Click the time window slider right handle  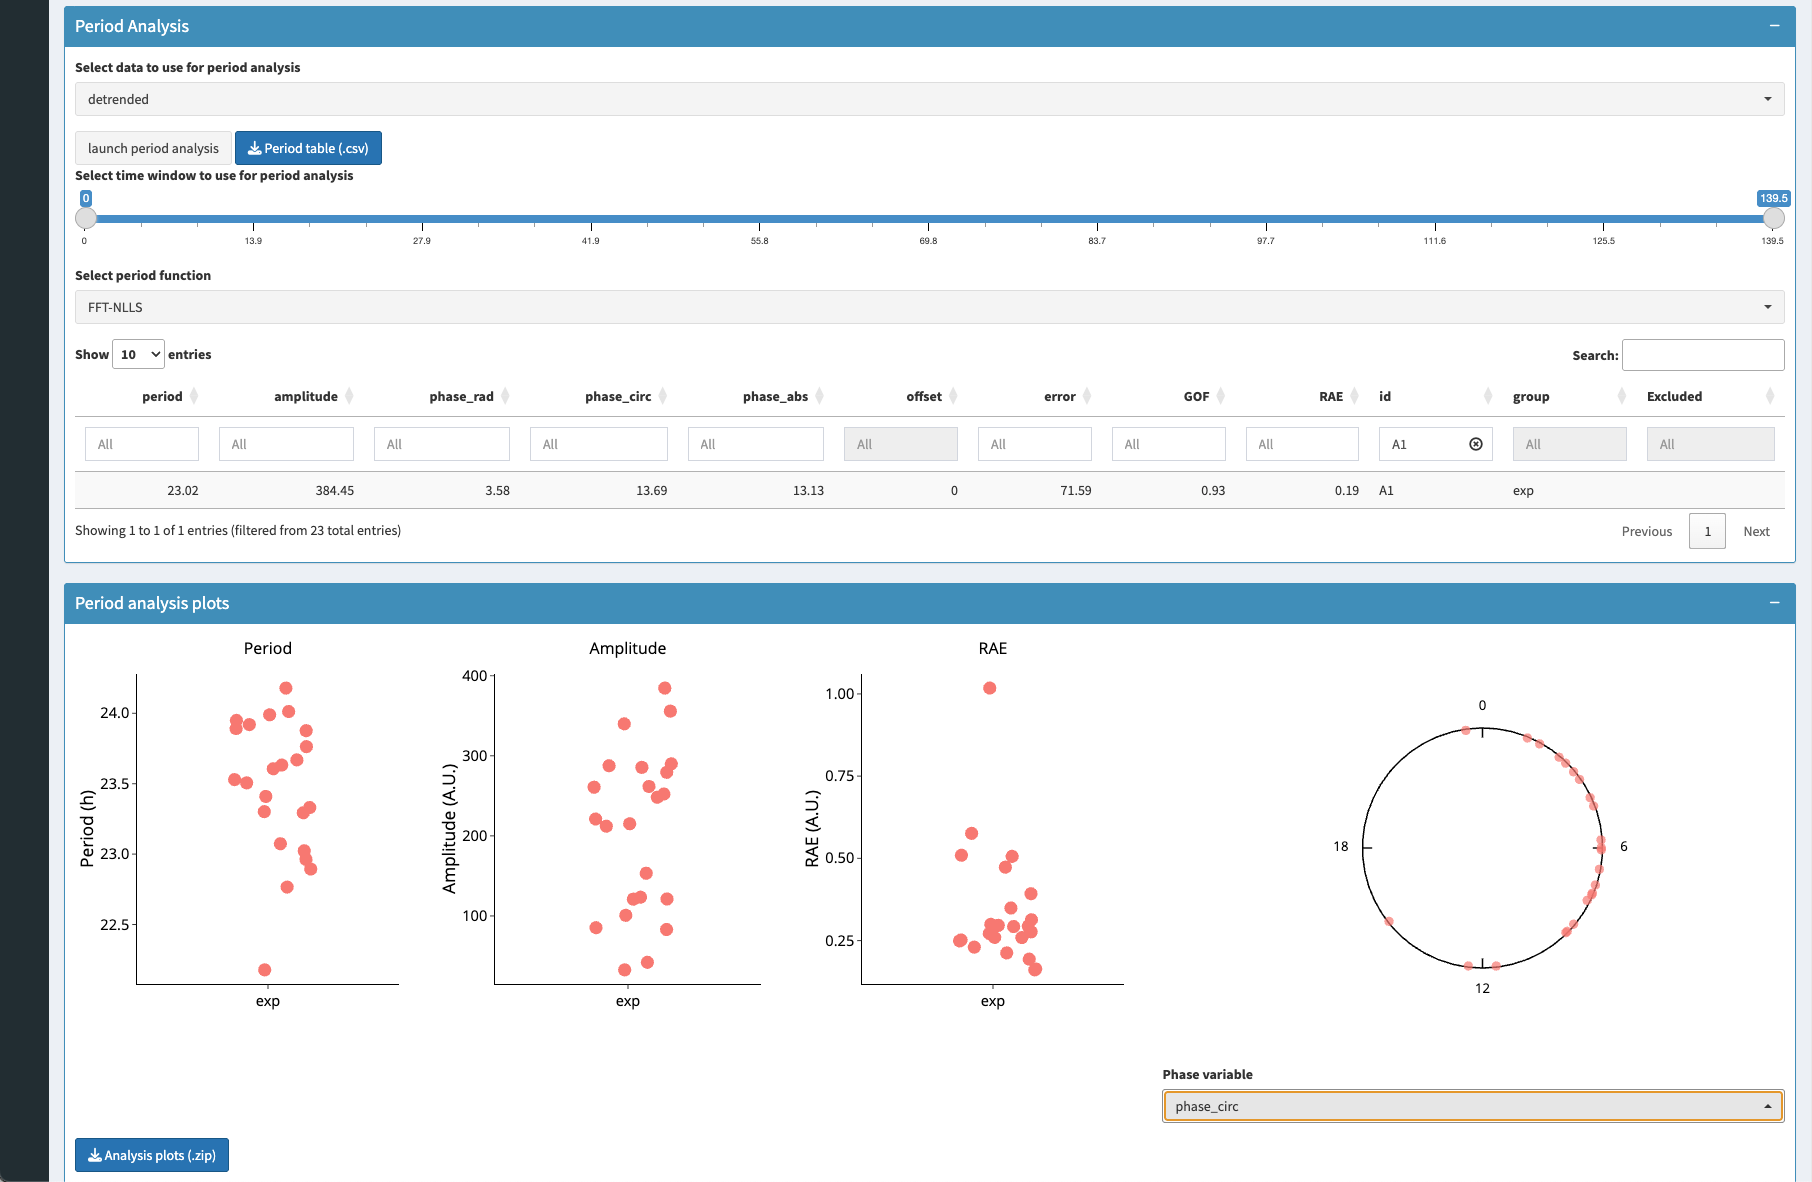coord(1774,218)
